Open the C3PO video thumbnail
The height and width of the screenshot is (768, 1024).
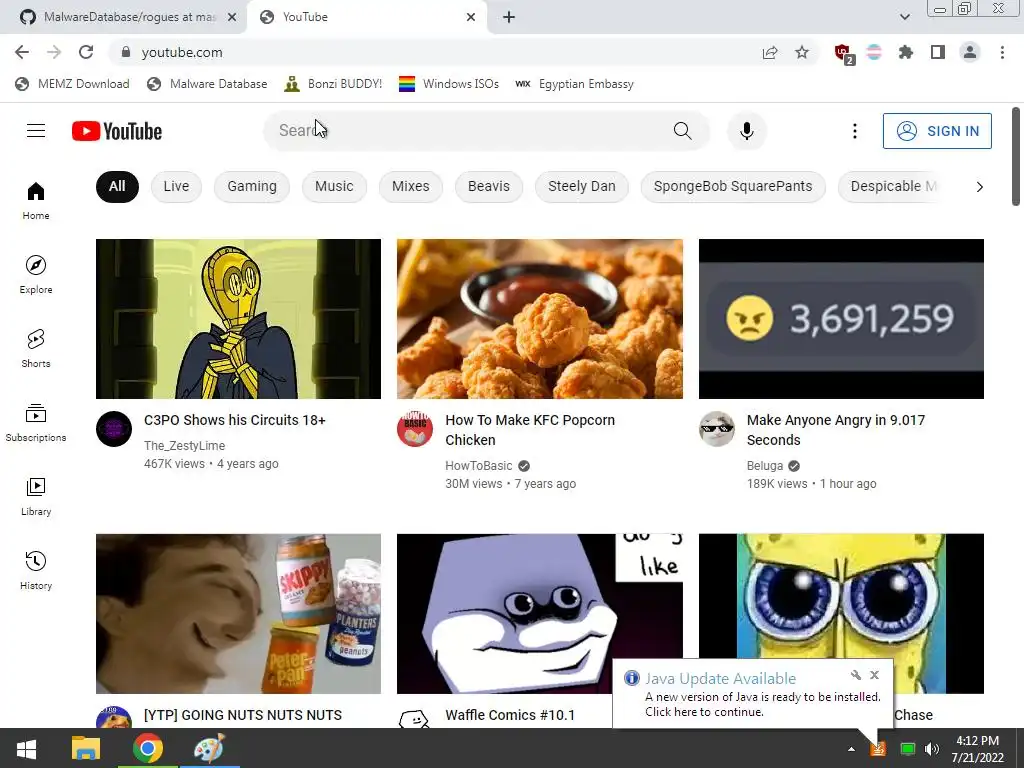pyautogui.click(x=238, y=319)
